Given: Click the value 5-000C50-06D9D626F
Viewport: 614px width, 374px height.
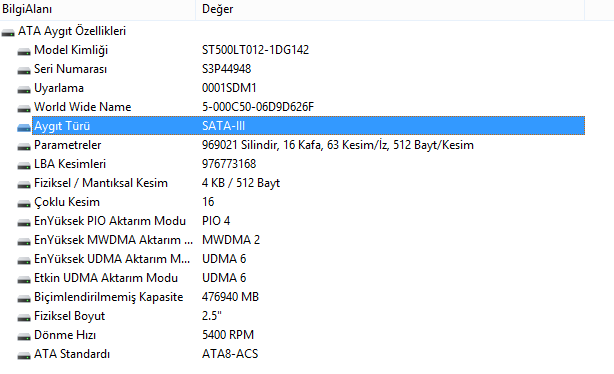Looking at the screenshot, I should point(258,107).
